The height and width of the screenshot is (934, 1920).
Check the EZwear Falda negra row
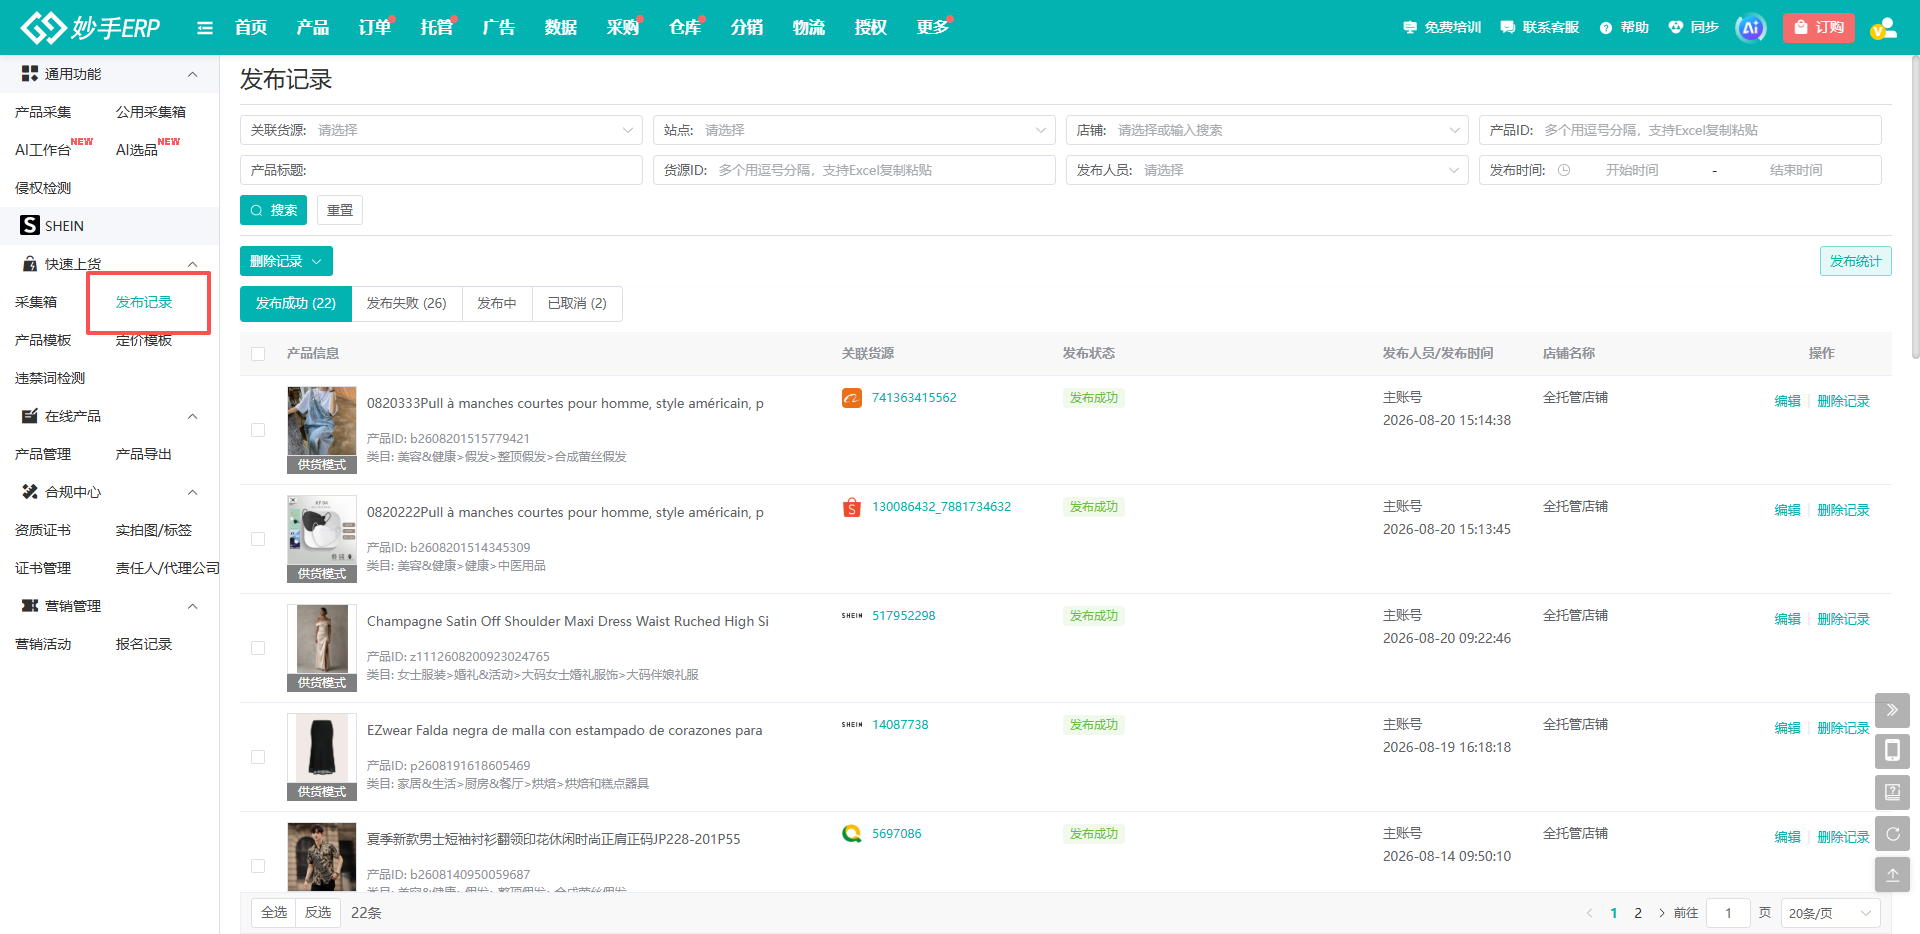click(258, 757)
